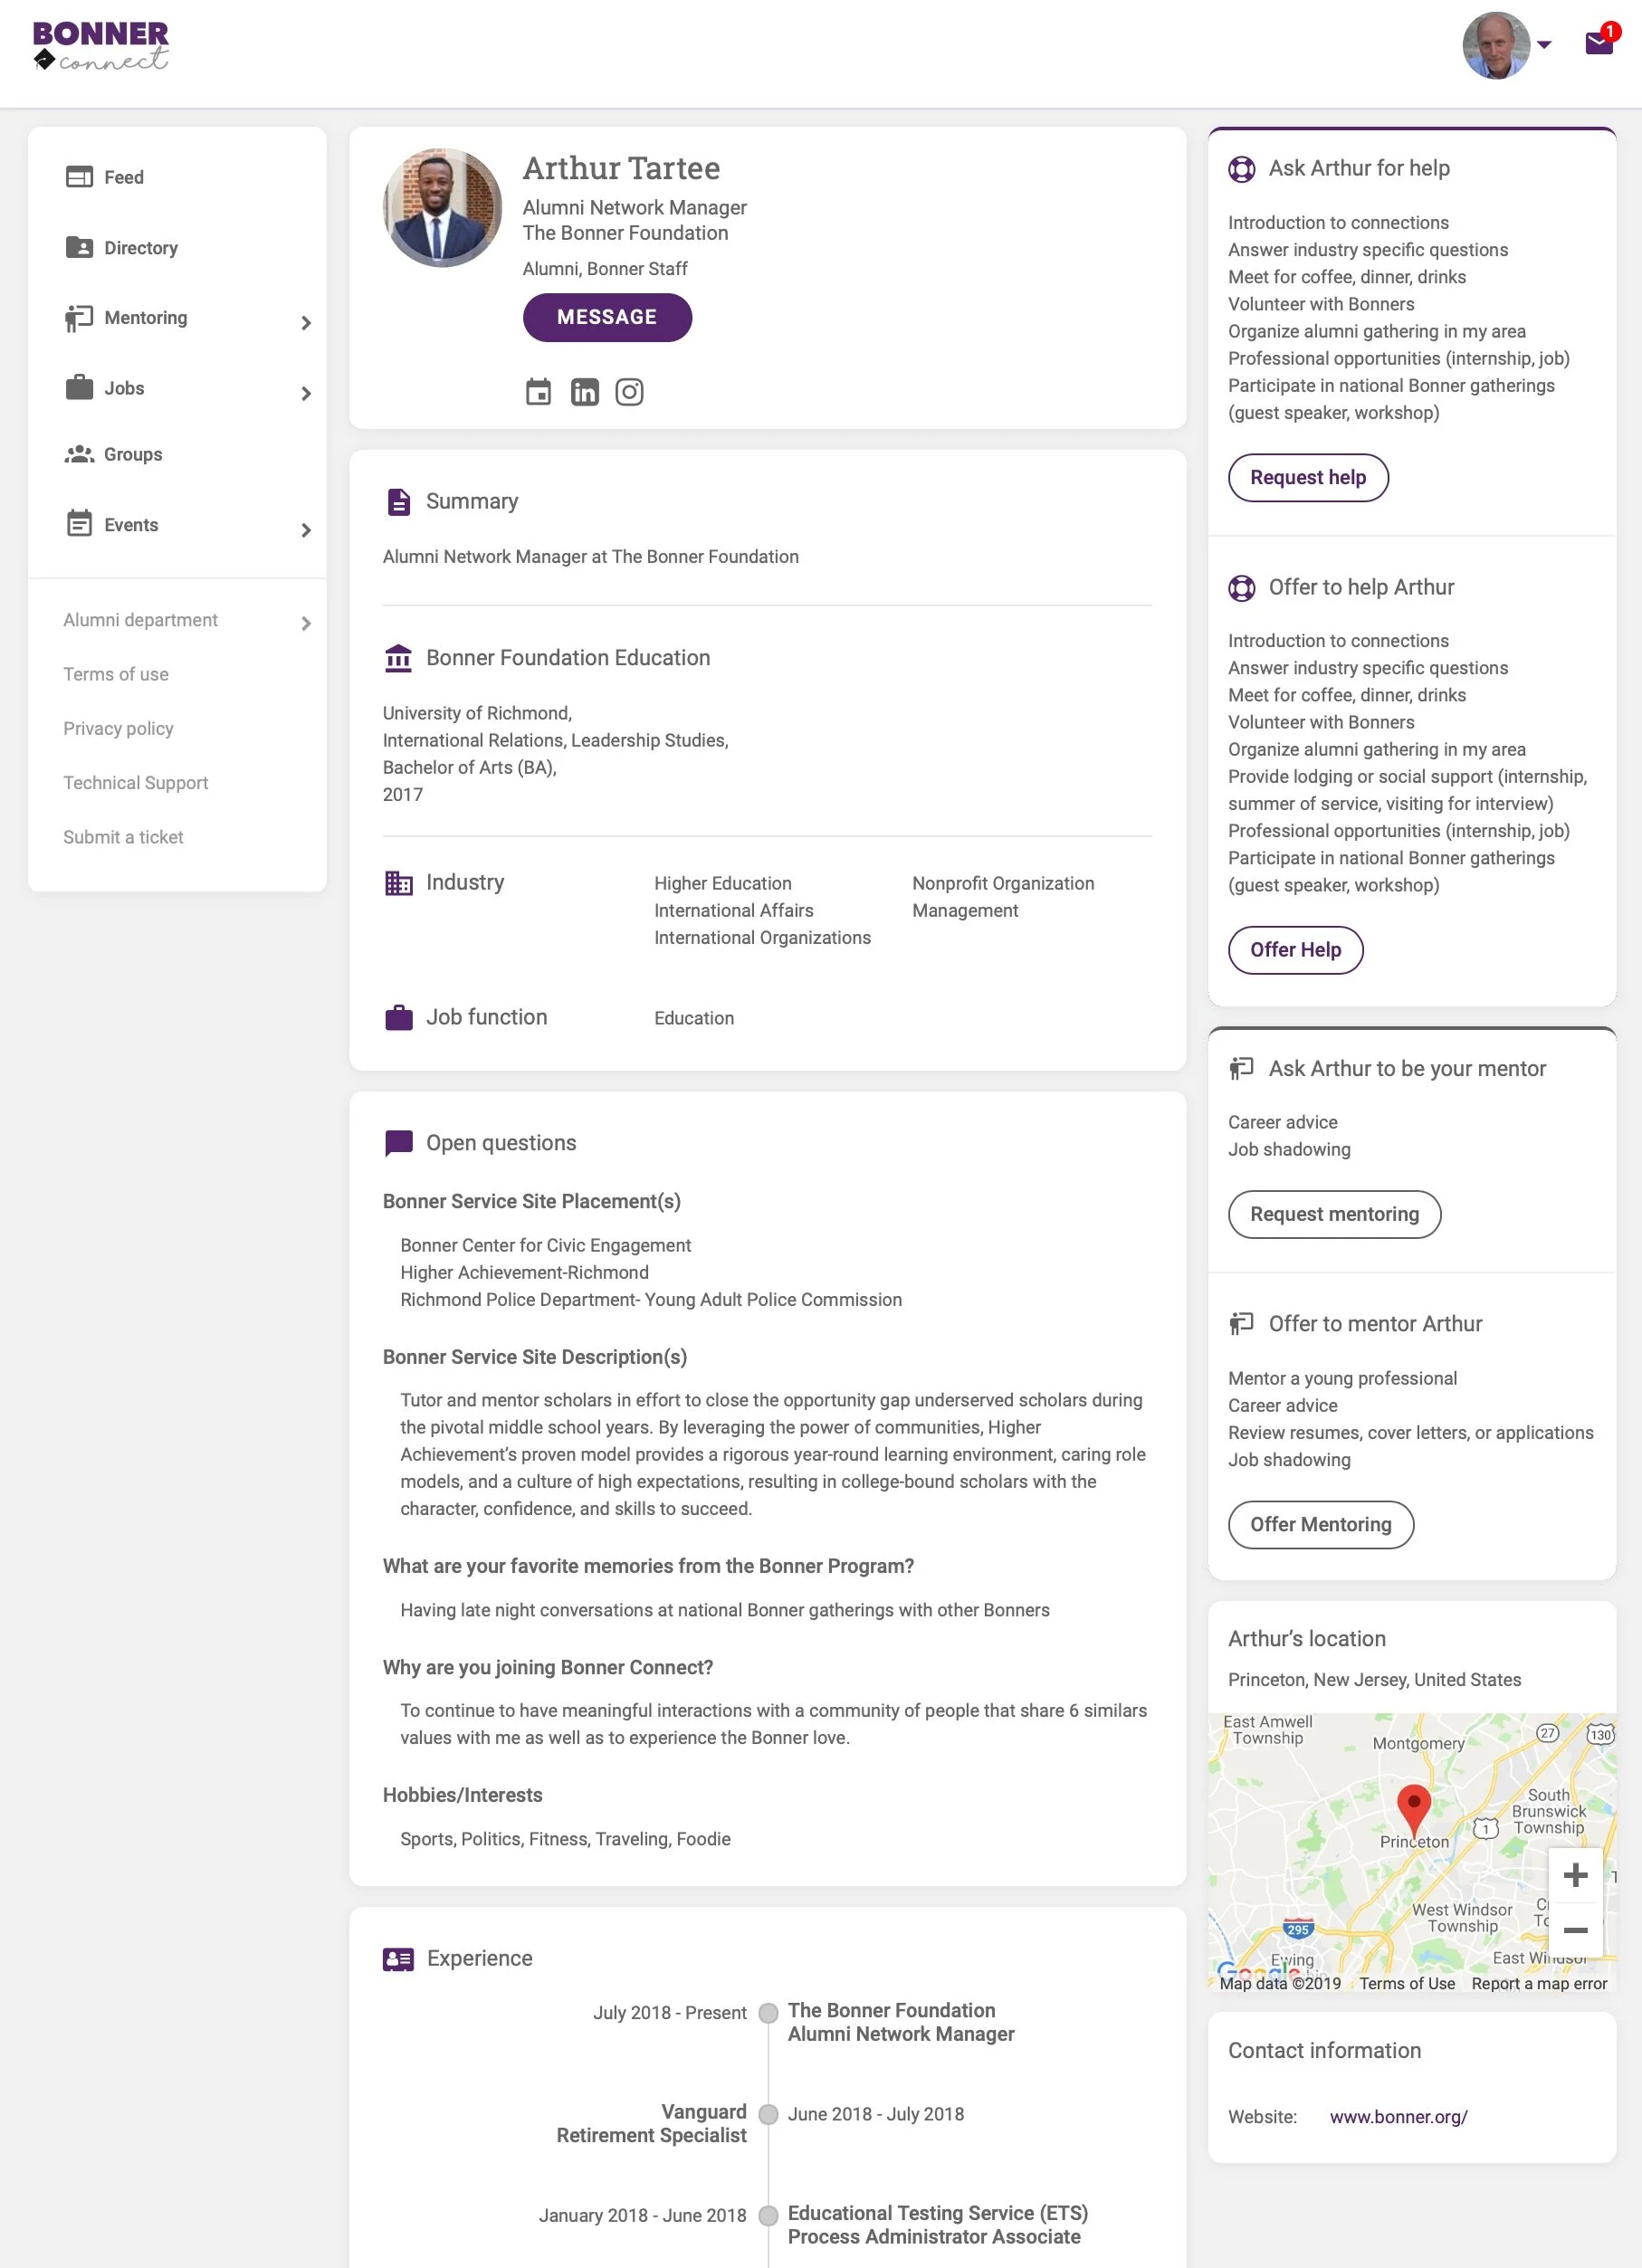Click Nonprofit Organization Management industry text

tap(1003, 896)
